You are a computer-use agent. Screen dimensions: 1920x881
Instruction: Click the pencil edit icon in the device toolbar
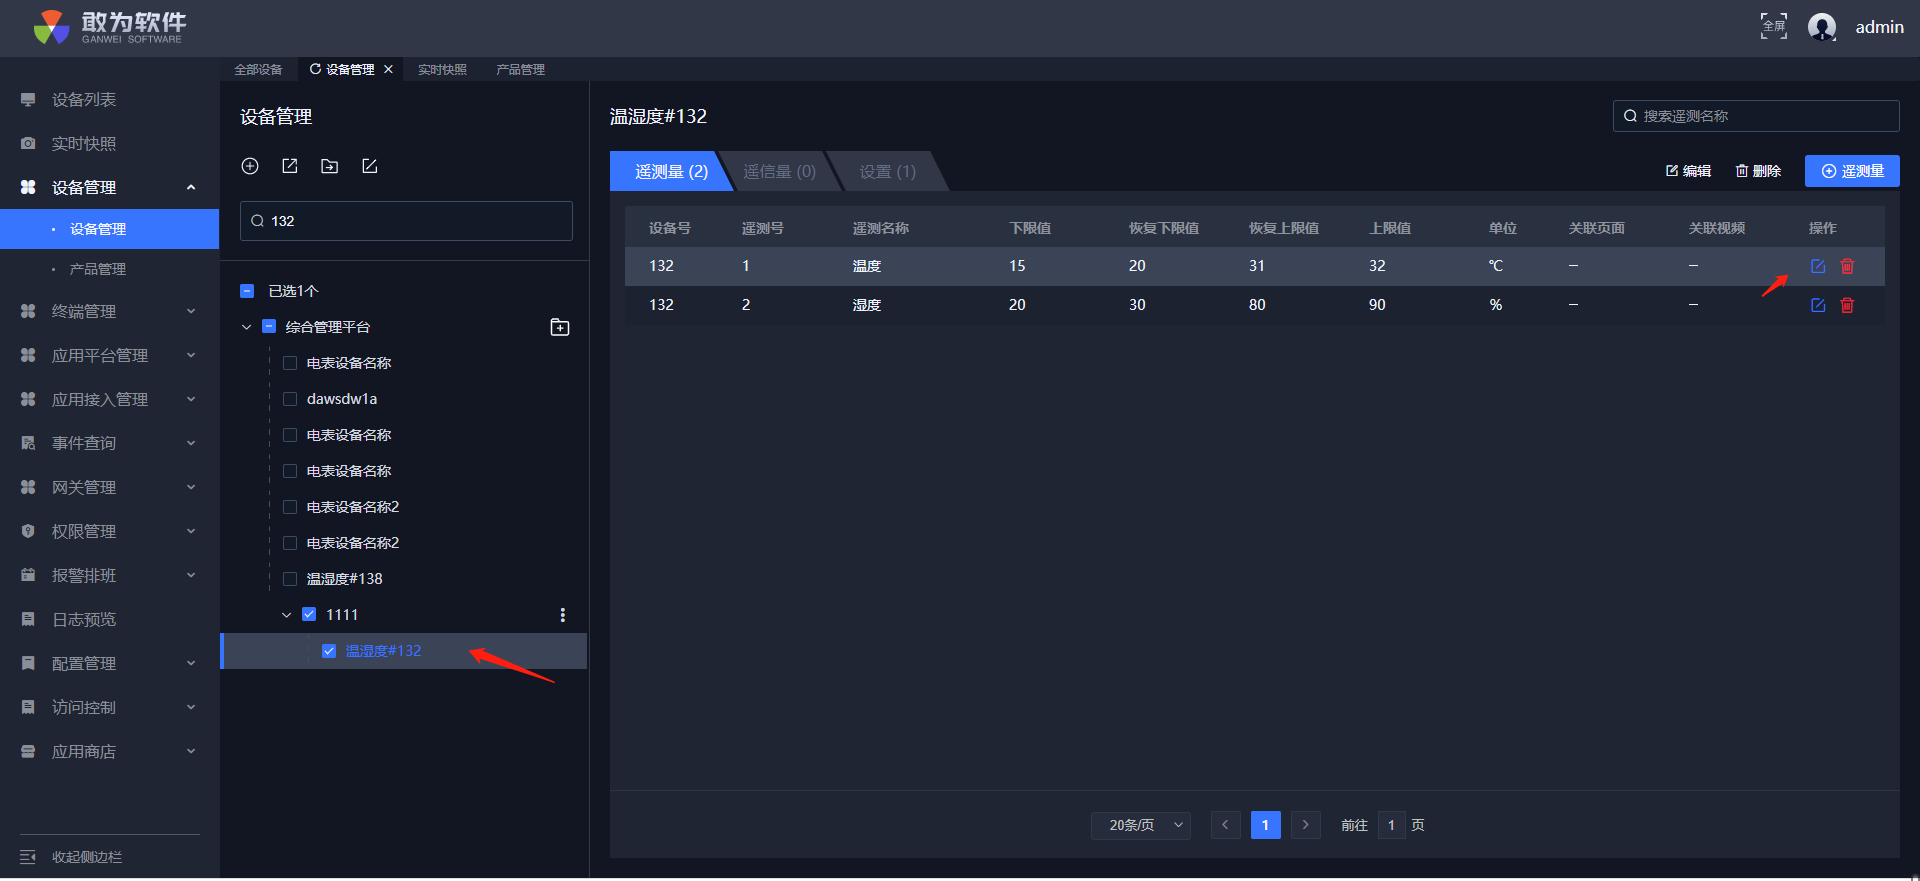coord(370,166)
